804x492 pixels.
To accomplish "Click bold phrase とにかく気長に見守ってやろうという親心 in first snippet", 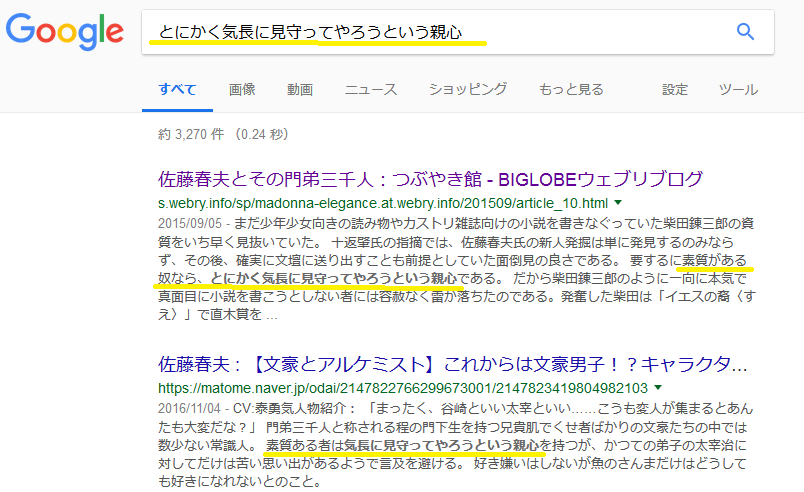I will 333,278.
